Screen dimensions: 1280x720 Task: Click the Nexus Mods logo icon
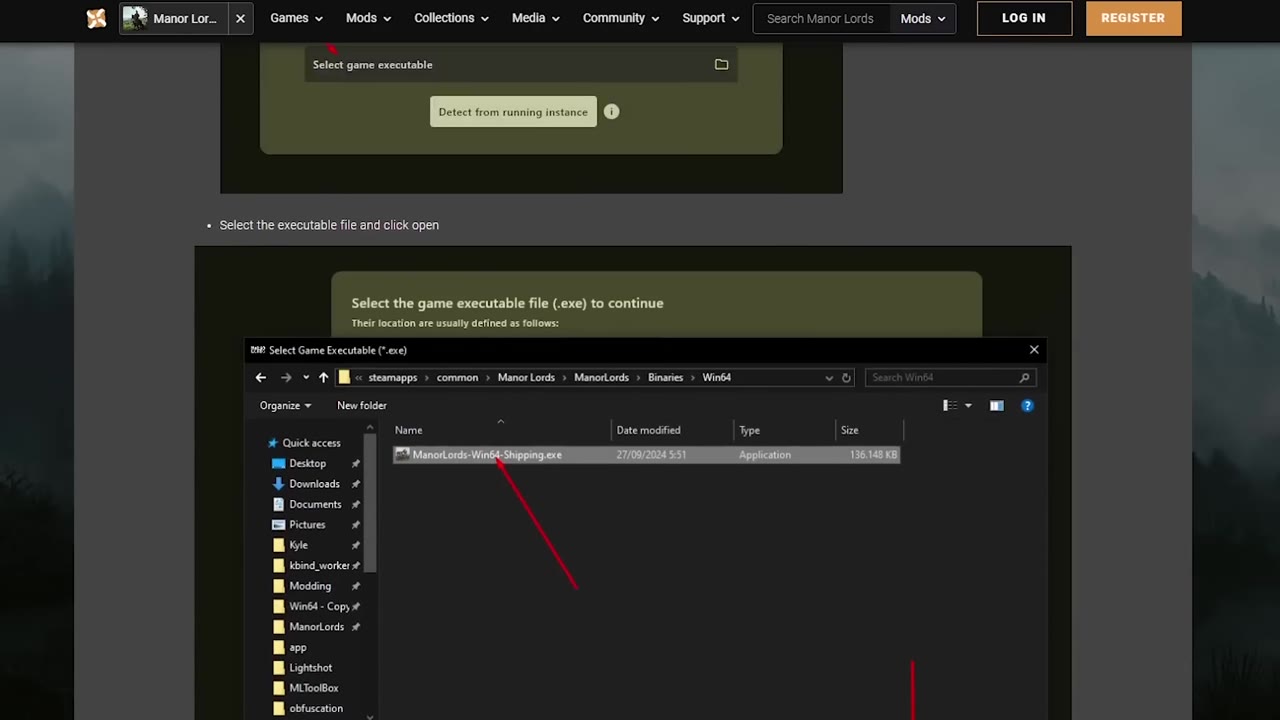(96, 18)
